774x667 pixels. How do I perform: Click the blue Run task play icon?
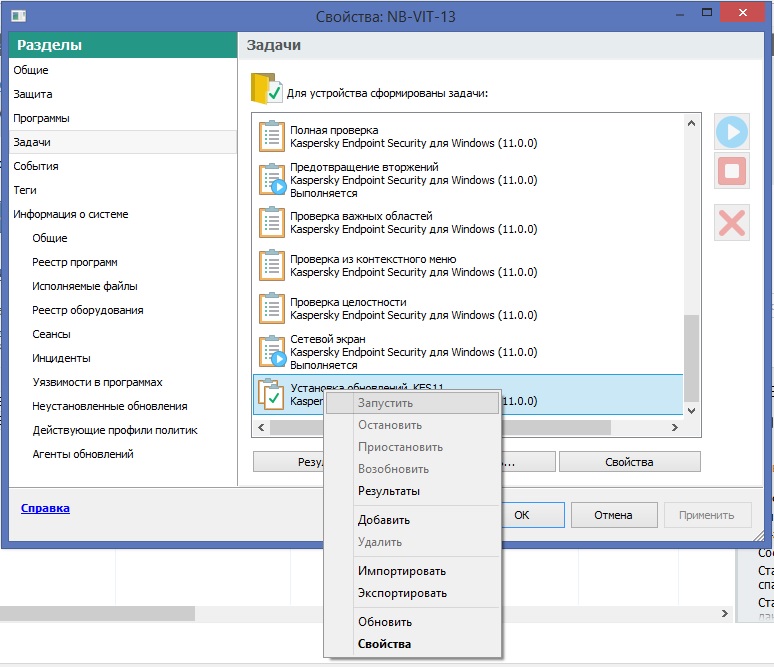click(732, 132)
